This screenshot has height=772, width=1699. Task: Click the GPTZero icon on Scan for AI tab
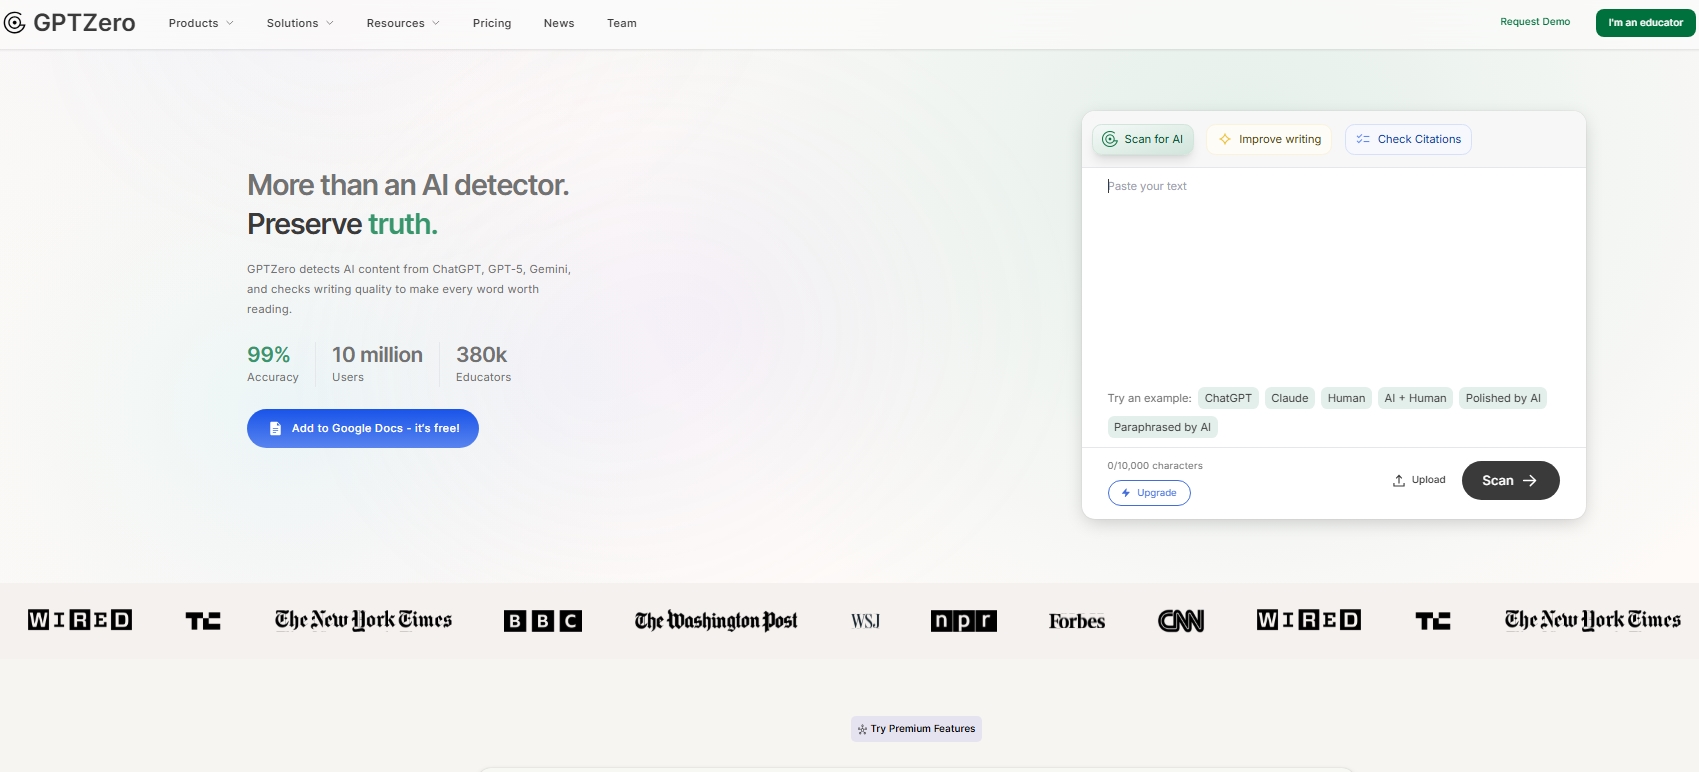(1110, 139)
